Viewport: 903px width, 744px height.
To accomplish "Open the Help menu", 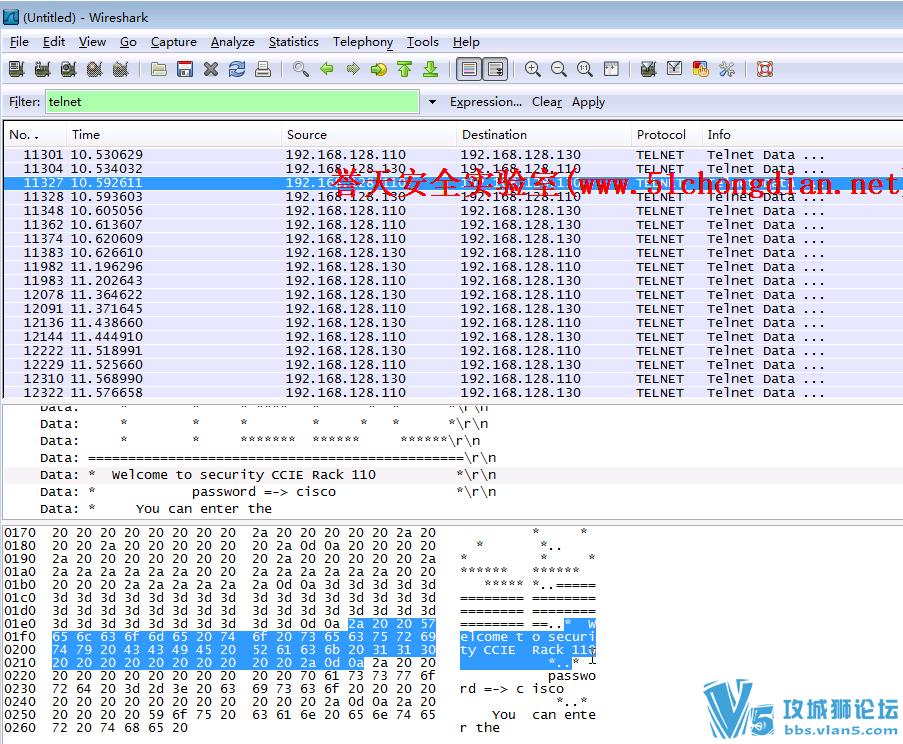I will [466, 42].
